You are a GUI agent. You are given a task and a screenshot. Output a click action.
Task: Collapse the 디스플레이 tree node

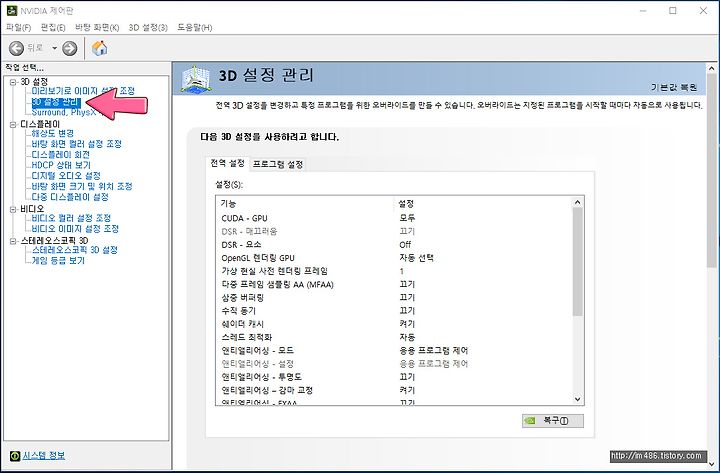coord(13,124)
